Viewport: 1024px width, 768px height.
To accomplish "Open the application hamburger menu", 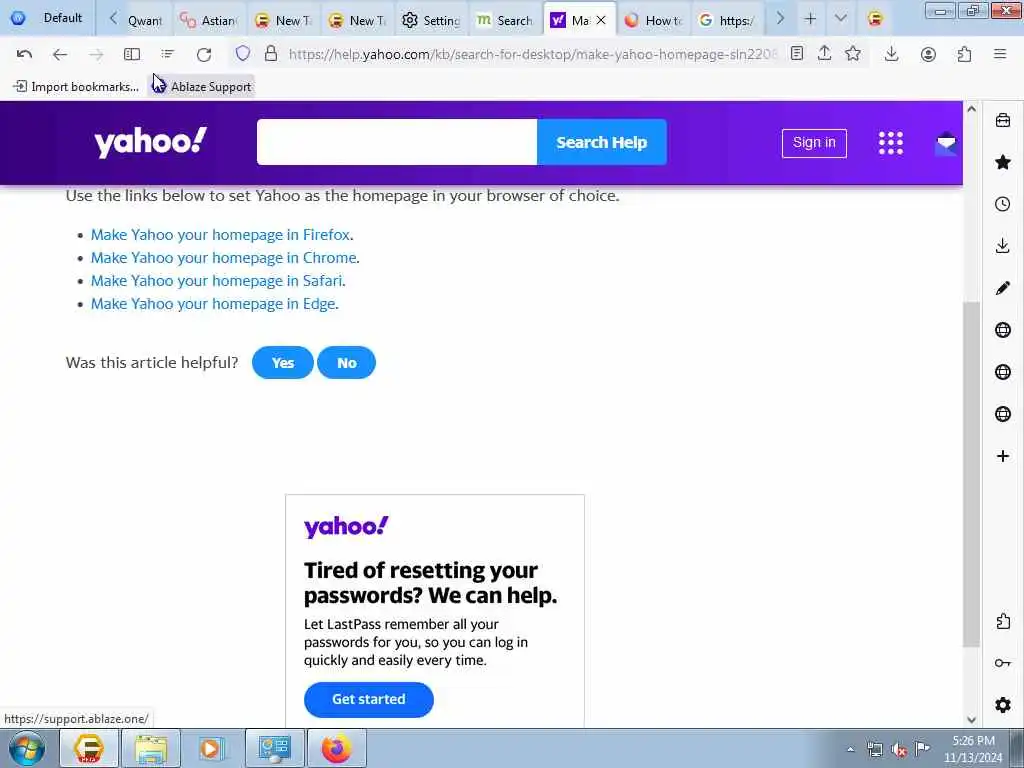I will coord(1000,54).
